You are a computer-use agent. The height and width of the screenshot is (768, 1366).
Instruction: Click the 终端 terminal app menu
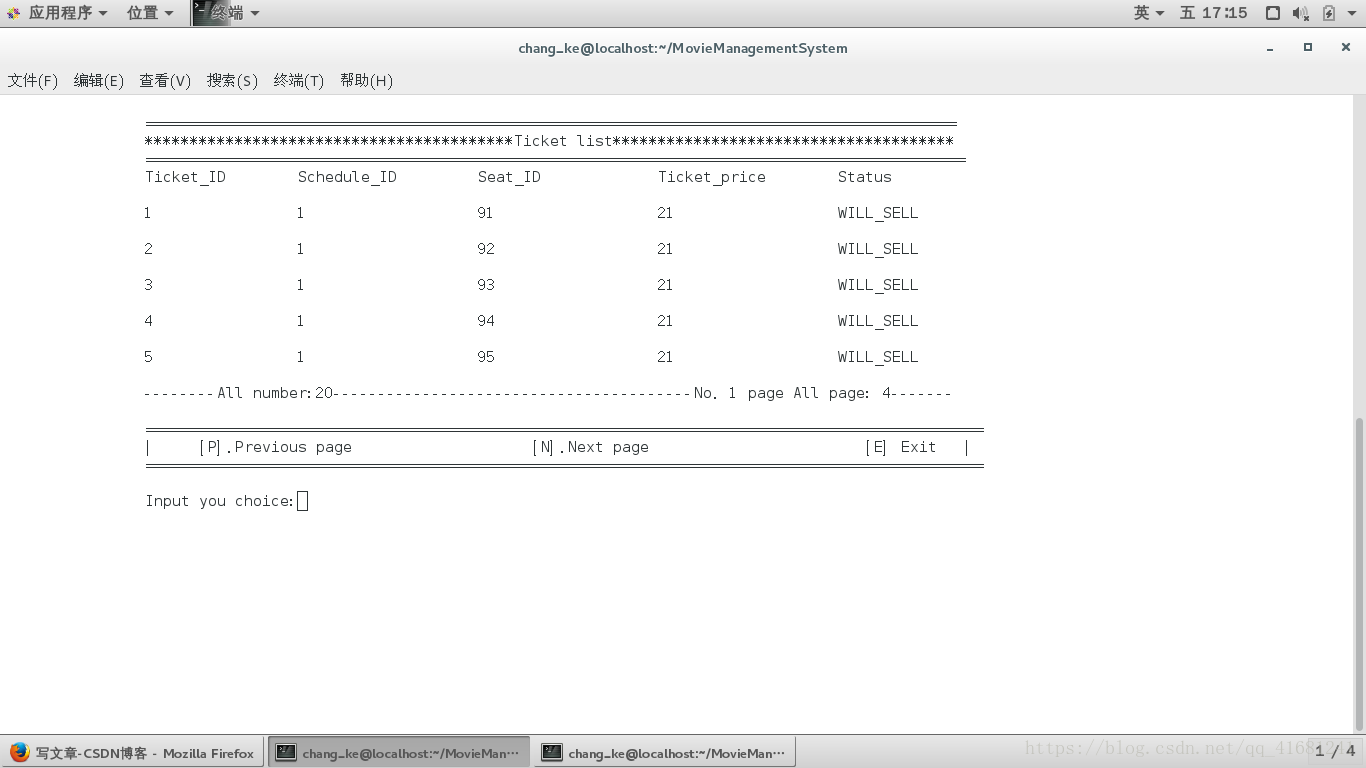click(227, 13)
